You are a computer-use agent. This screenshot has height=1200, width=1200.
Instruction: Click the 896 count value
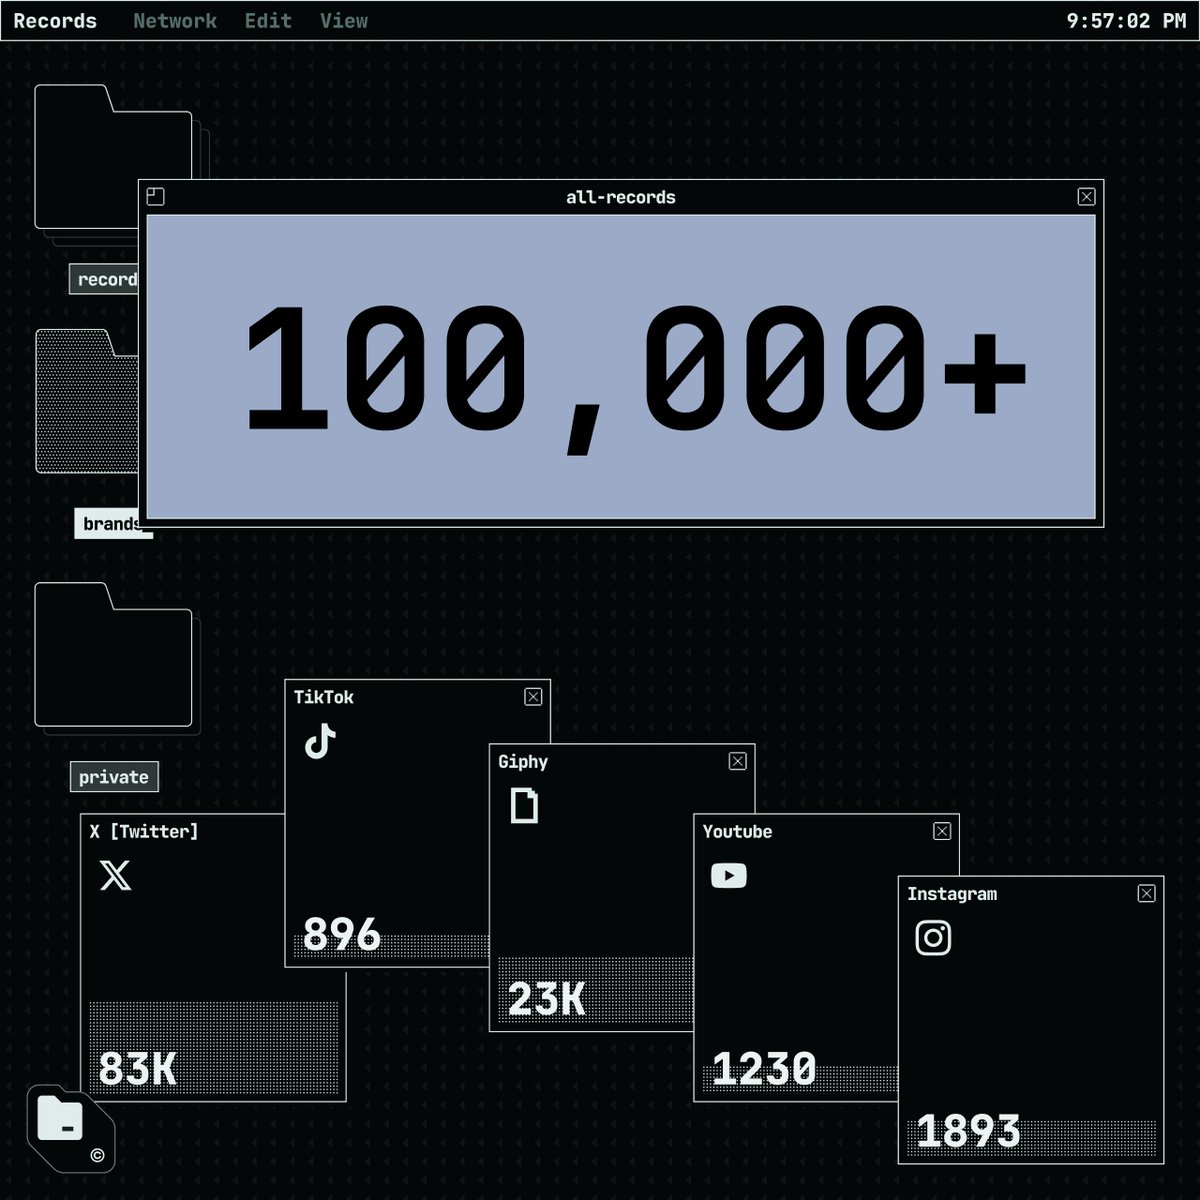(342, 935)
